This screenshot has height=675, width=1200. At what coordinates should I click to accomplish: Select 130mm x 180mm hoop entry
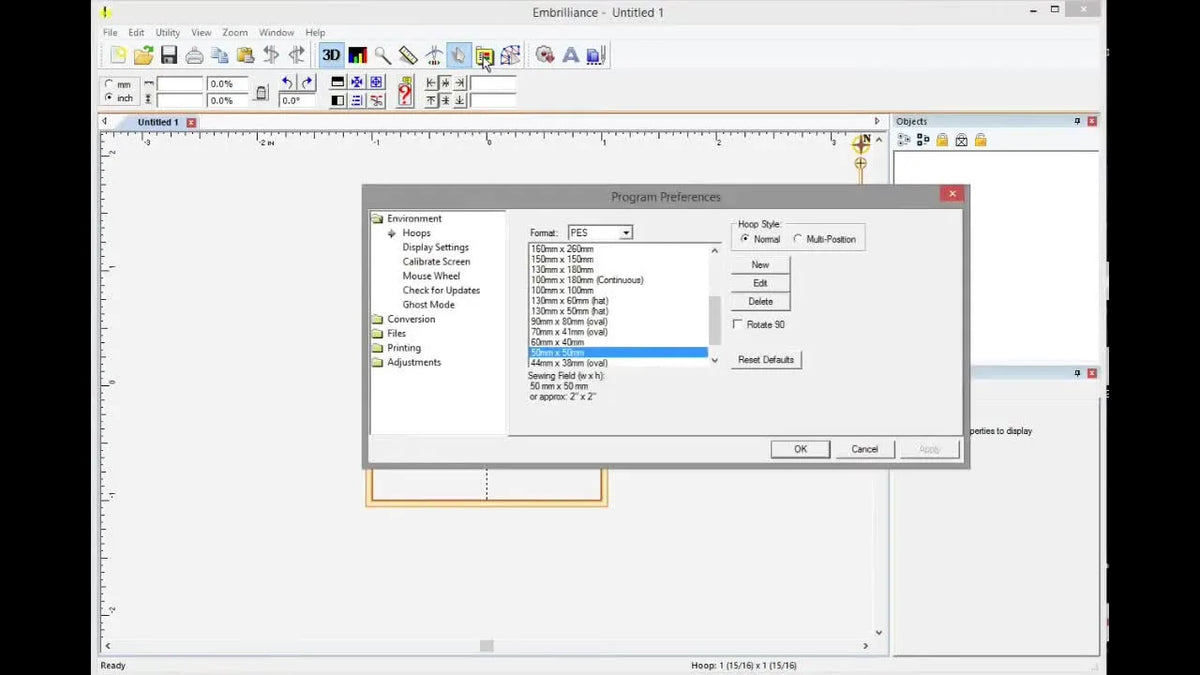click(618, 270)
